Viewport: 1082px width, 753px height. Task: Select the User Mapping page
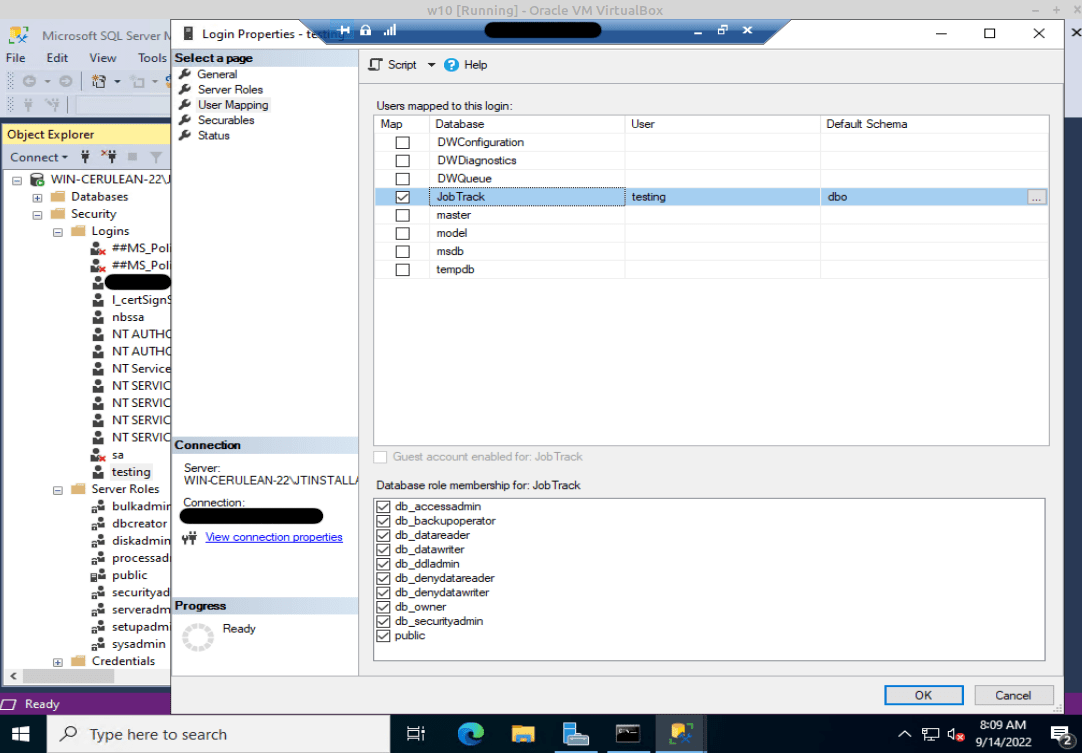pos(233,105)
